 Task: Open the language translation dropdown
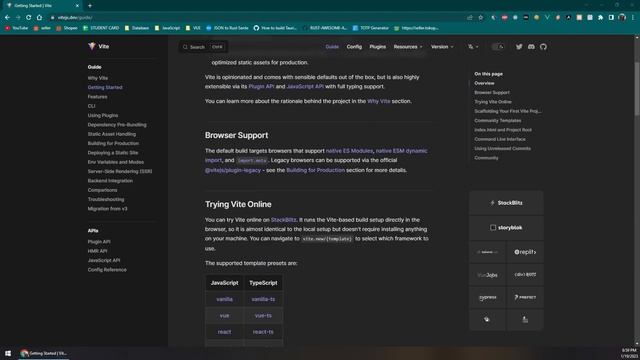tap(473, 47)
